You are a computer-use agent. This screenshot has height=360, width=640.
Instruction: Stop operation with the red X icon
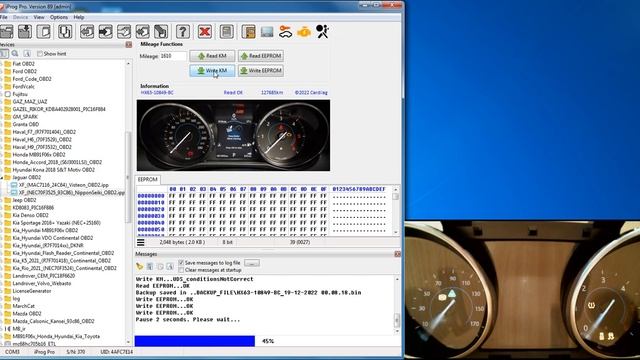click(204, 31)
